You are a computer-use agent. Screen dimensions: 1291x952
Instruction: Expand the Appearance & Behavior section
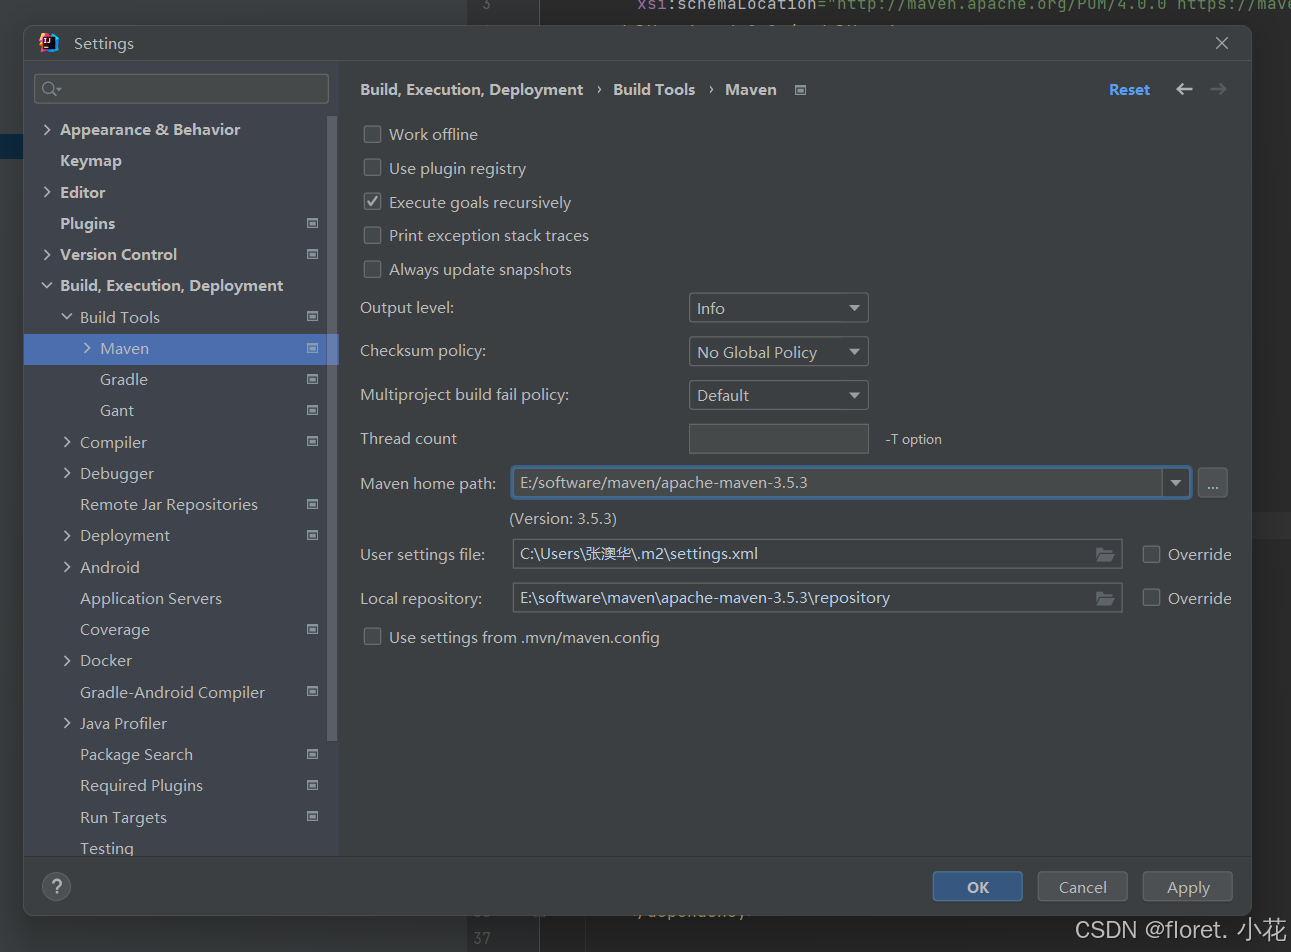[47, 129]
